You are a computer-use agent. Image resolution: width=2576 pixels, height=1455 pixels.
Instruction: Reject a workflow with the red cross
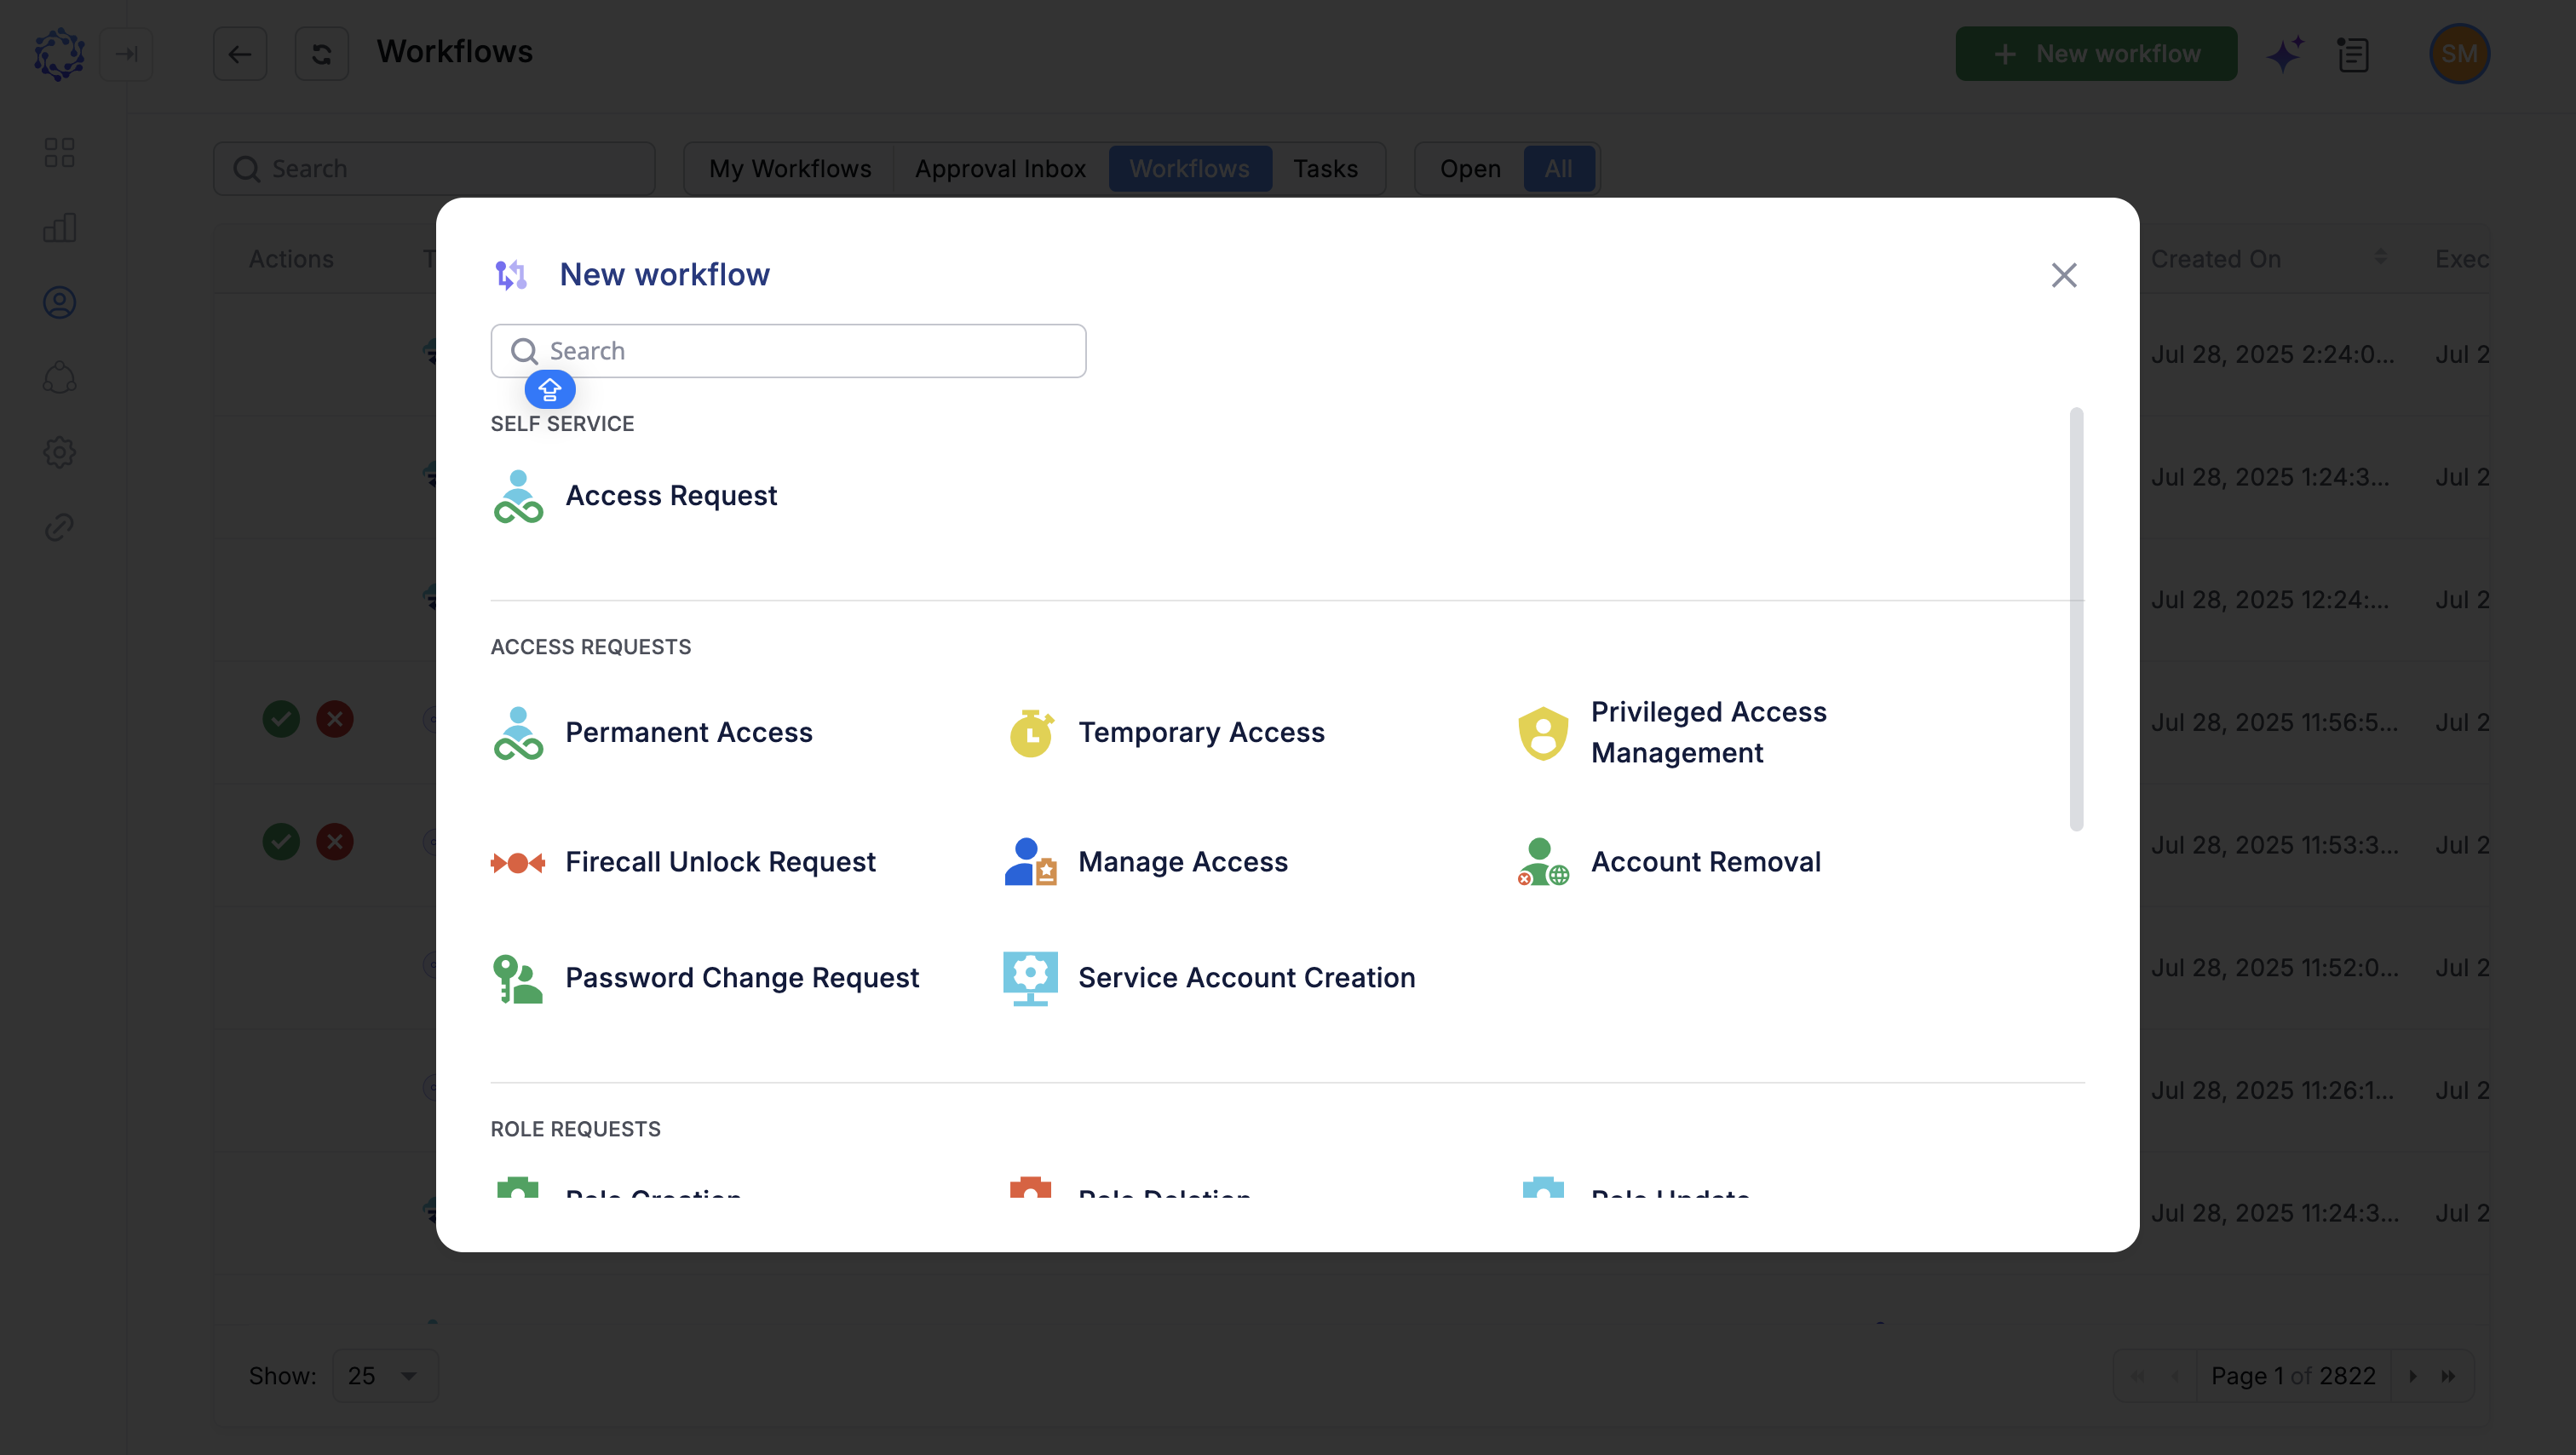coord(335,718)
